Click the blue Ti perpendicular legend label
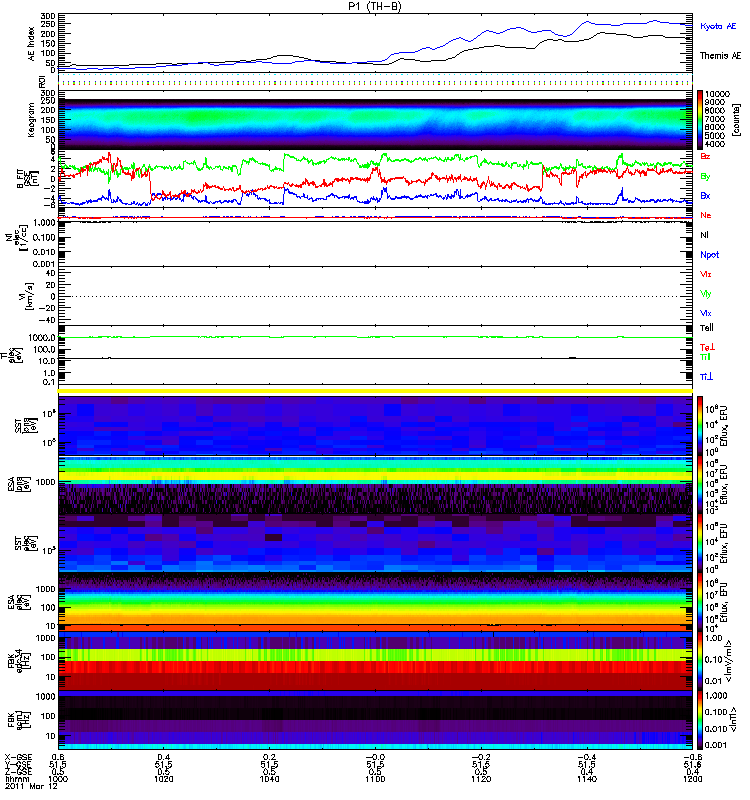750x800 pixels. click(706, 377)
